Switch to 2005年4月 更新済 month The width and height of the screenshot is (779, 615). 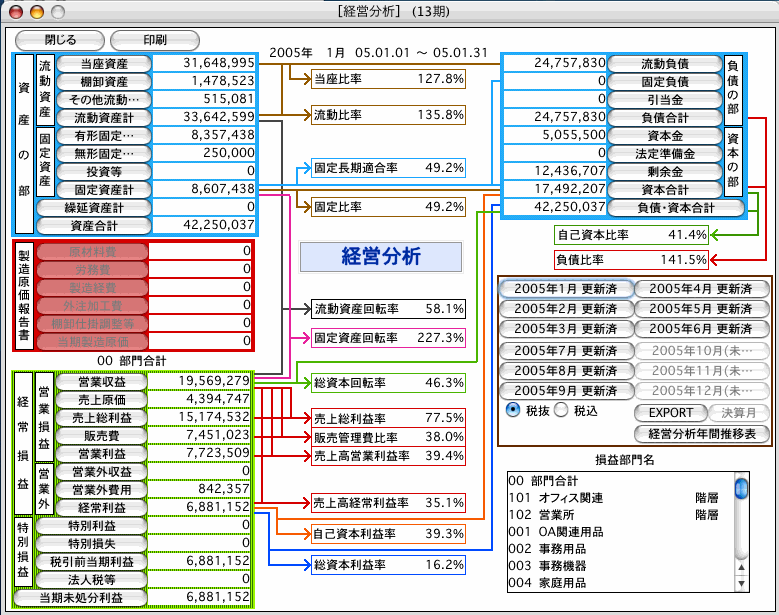tap(702, 289)
